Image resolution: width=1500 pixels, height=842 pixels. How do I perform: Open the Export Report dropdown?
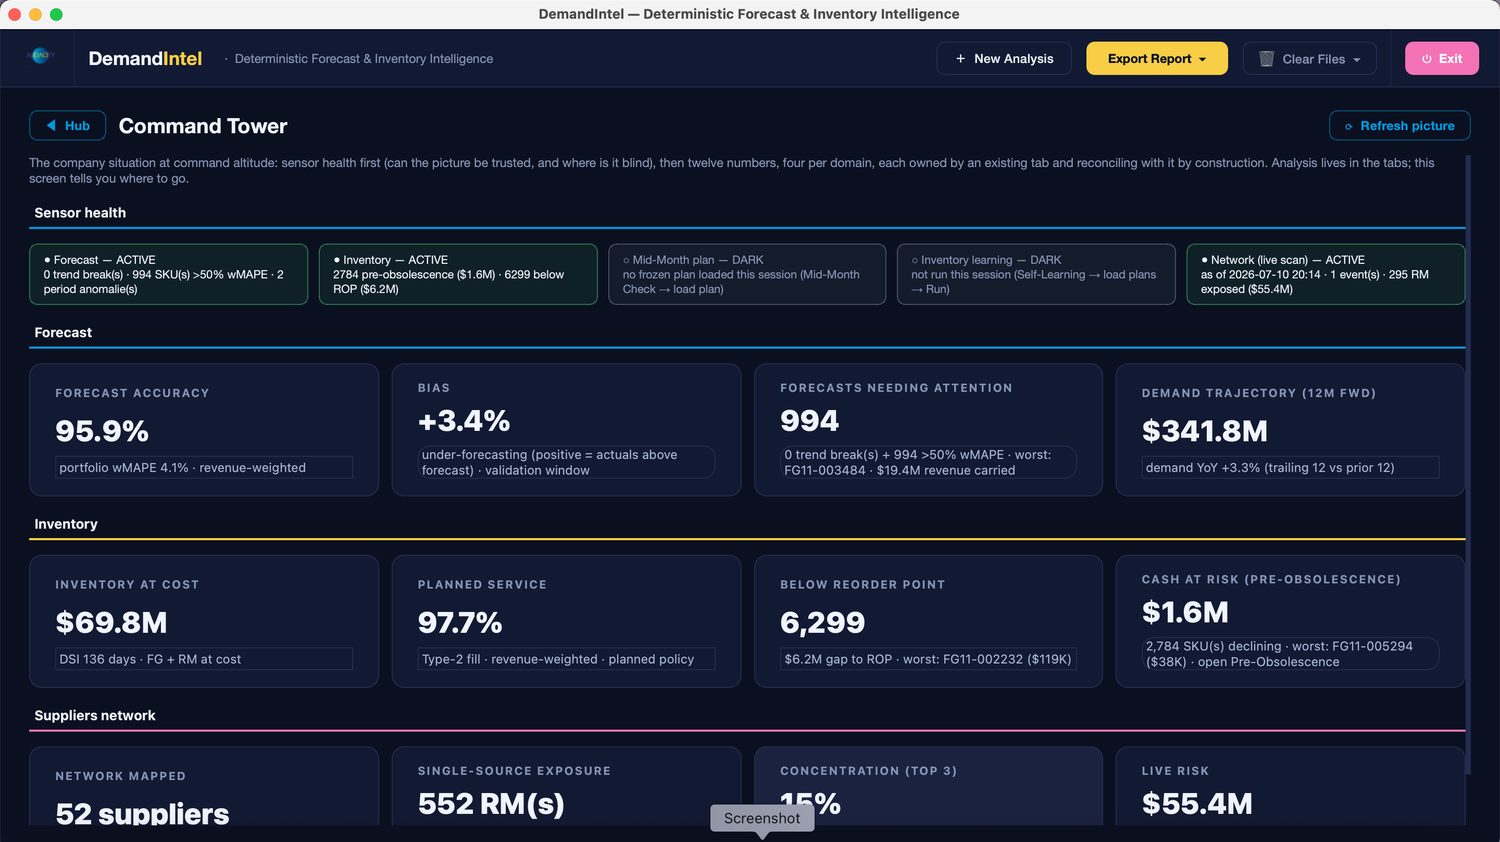1156,58
